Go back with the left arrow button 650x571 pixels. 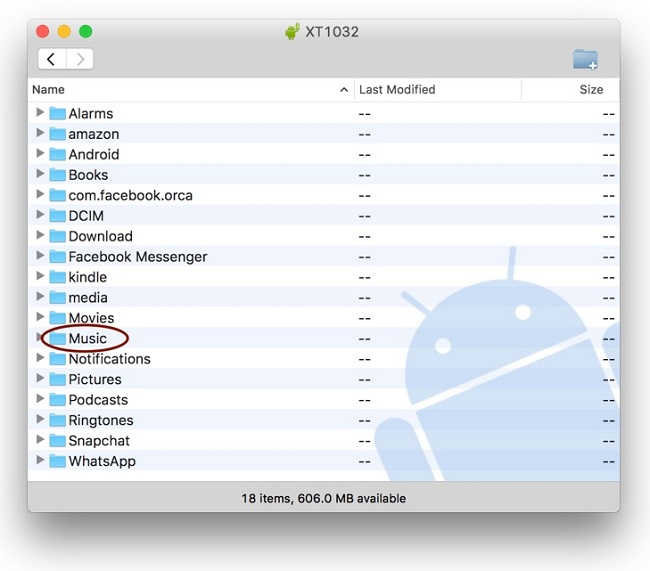52,60
